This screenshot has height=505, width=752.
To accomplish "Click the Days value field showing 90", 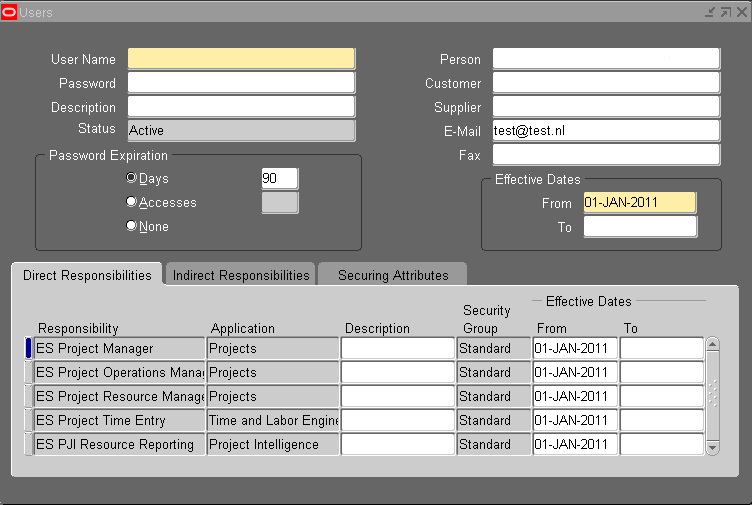I will tap(280, 178).
